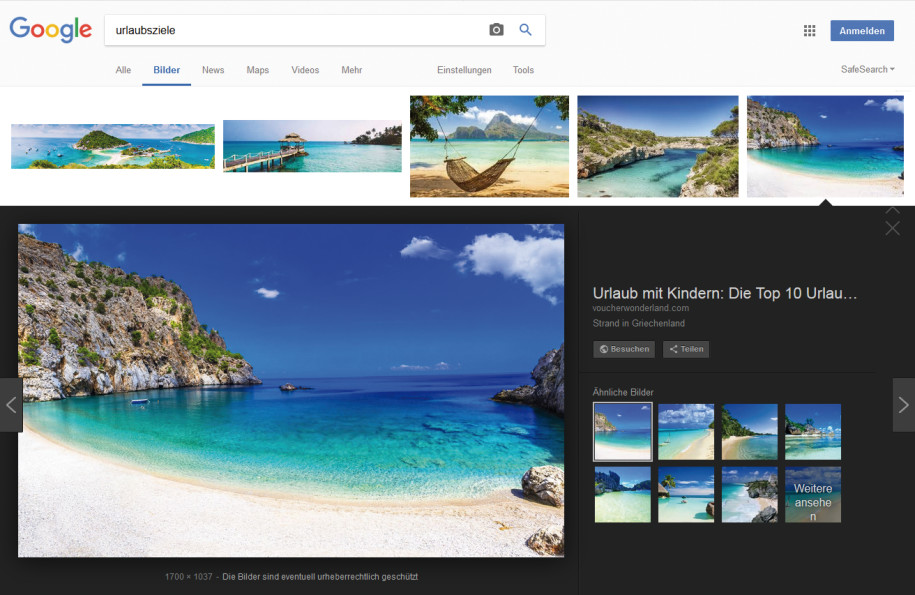Viewport: 915px width, 595px height.
Task: Visit the page with Besuchen button
Action: pyautogui.click(x=624, y=349)
